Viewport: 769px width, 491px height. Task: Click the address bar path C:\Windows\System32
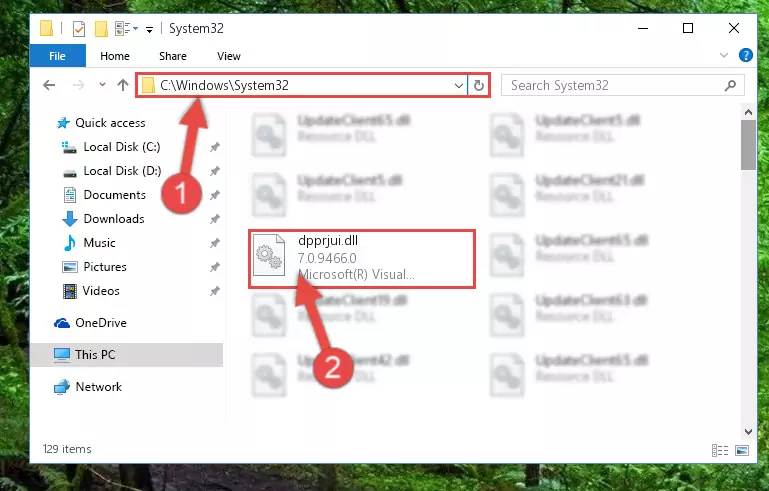[x=224, y=85]
